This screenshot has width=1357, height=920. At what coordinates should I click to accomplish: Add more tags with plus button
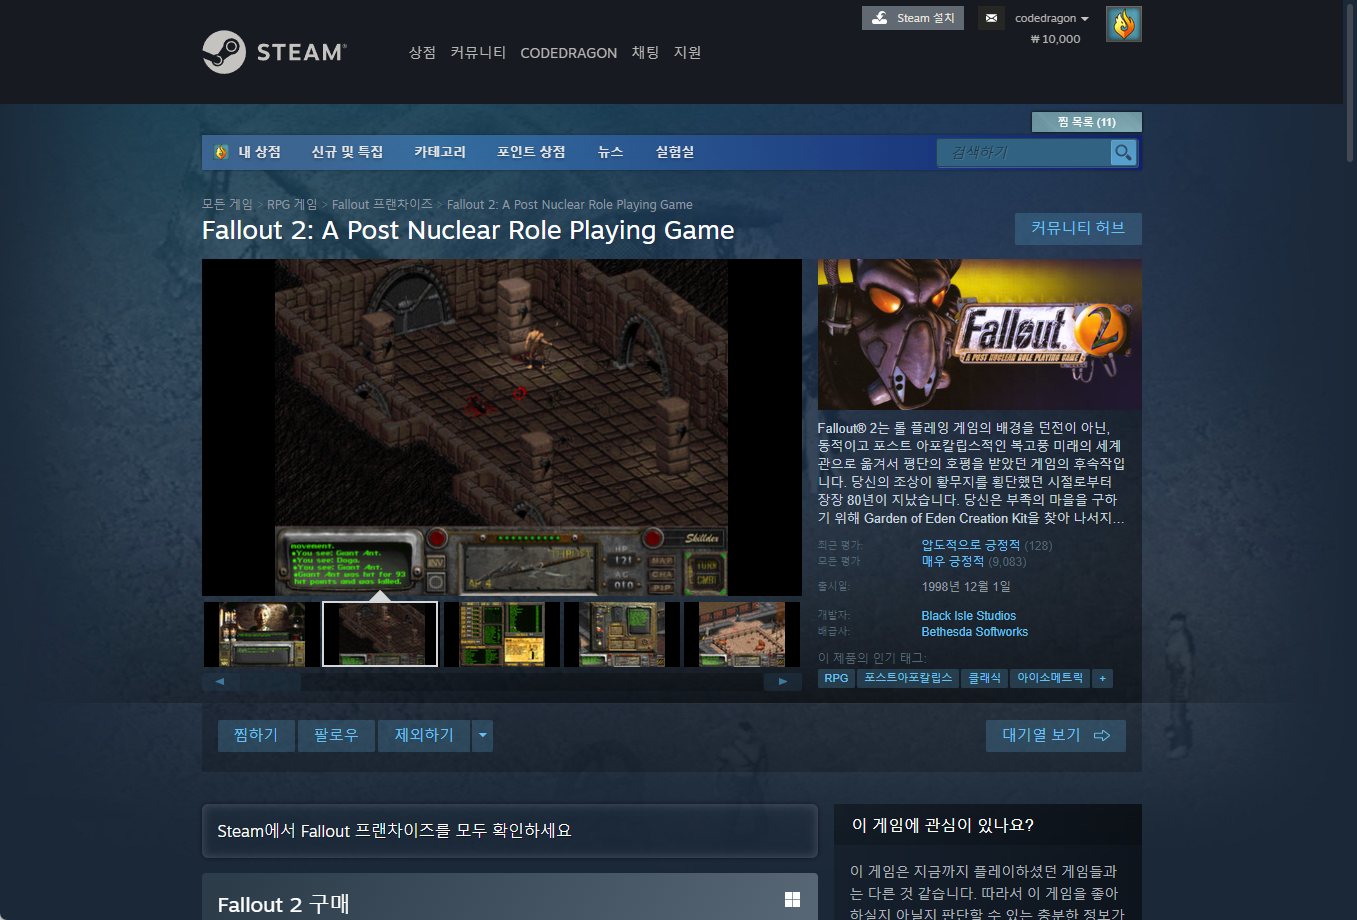(1102, 678)
